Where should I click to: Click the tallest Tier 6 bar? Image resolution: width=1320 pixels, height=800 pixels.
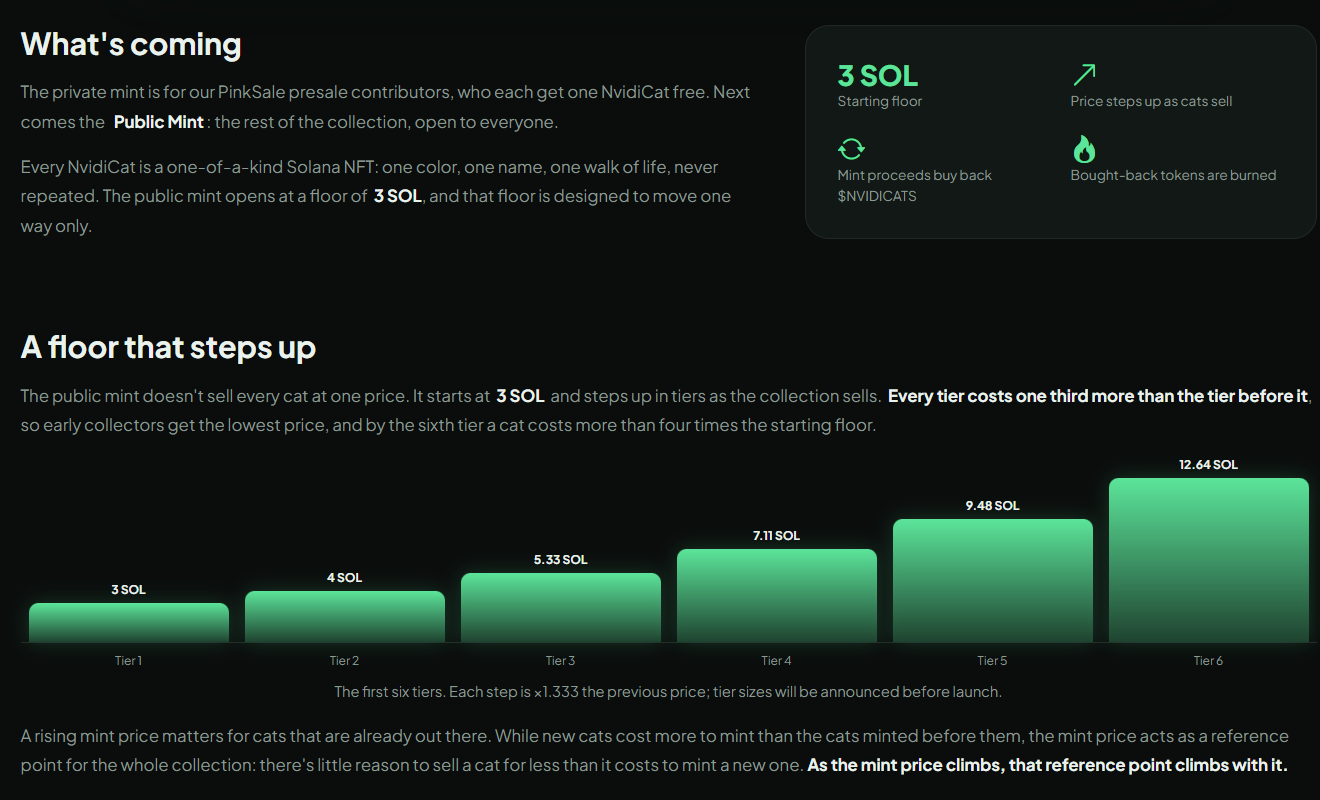(x=1209, y=560)
